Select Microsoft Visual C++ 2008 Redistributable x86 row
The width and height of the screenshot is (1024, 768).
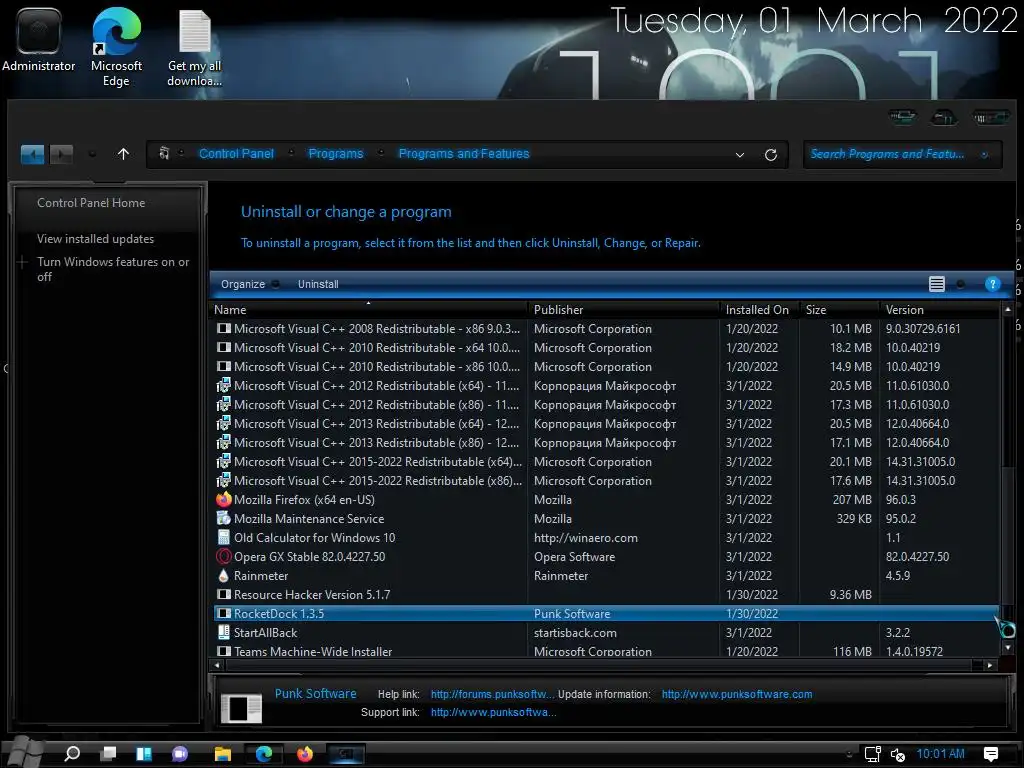pyautogui.click(x=605, y=328)
